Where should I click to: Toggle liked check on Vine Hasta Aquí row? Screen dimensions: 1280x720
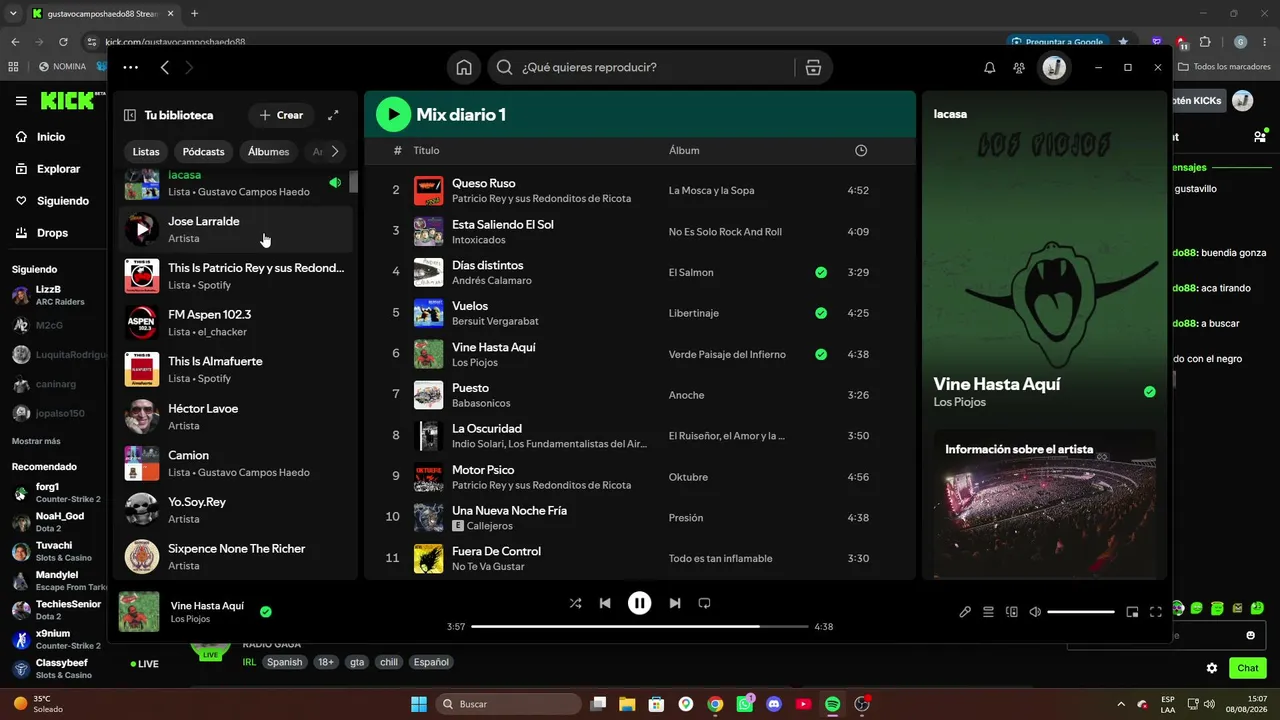pyautogui.click(x=821, y=354)
